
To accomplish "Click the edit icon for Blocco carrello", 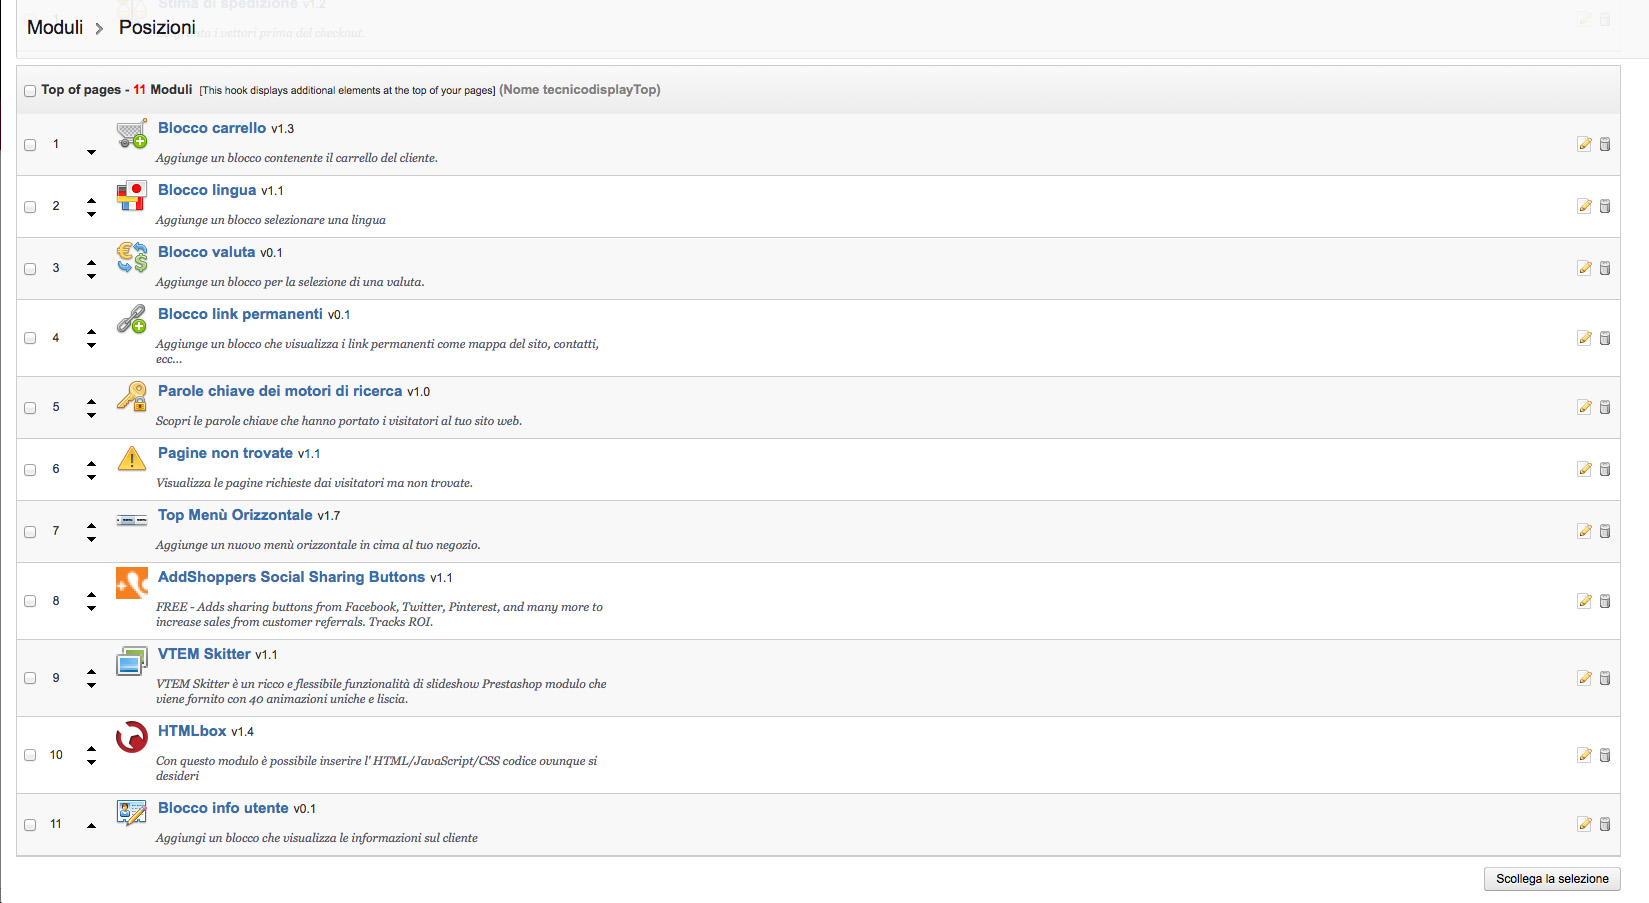I will click(1584, 144).
